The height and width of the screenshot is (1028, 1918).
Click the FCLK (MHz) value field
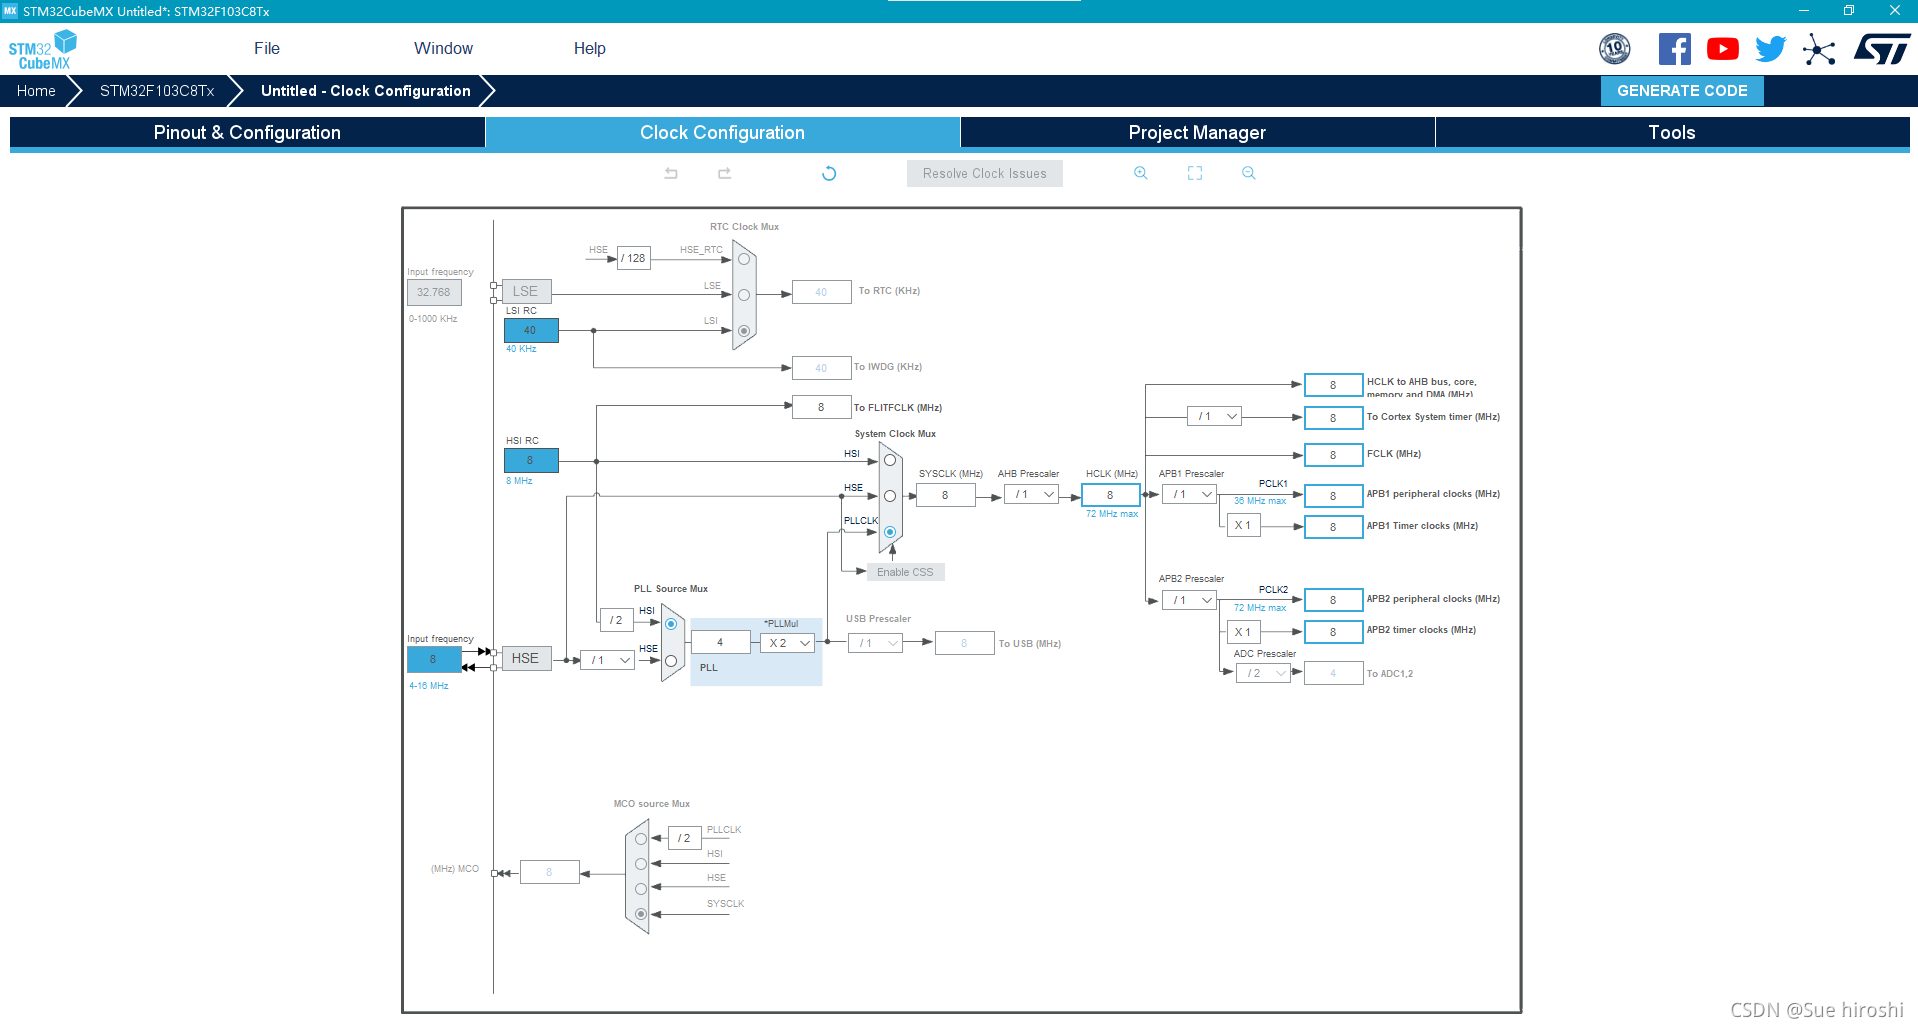pyautogui.click(x=1334, y=455)
